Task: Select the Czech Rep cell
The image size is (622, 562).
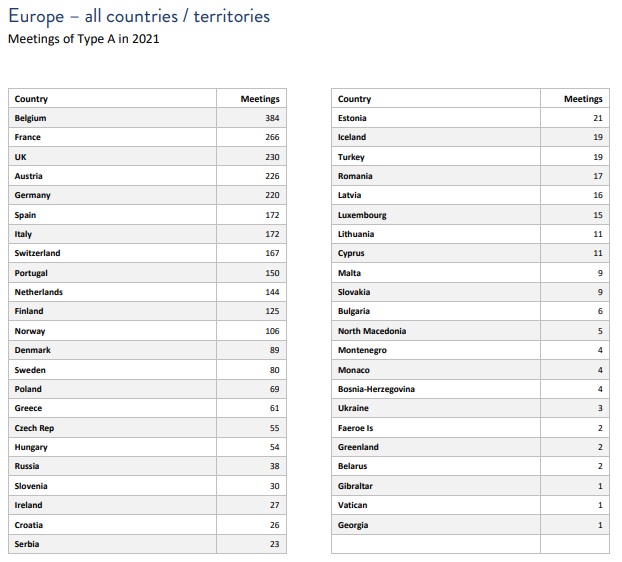Action: (35, 428)
